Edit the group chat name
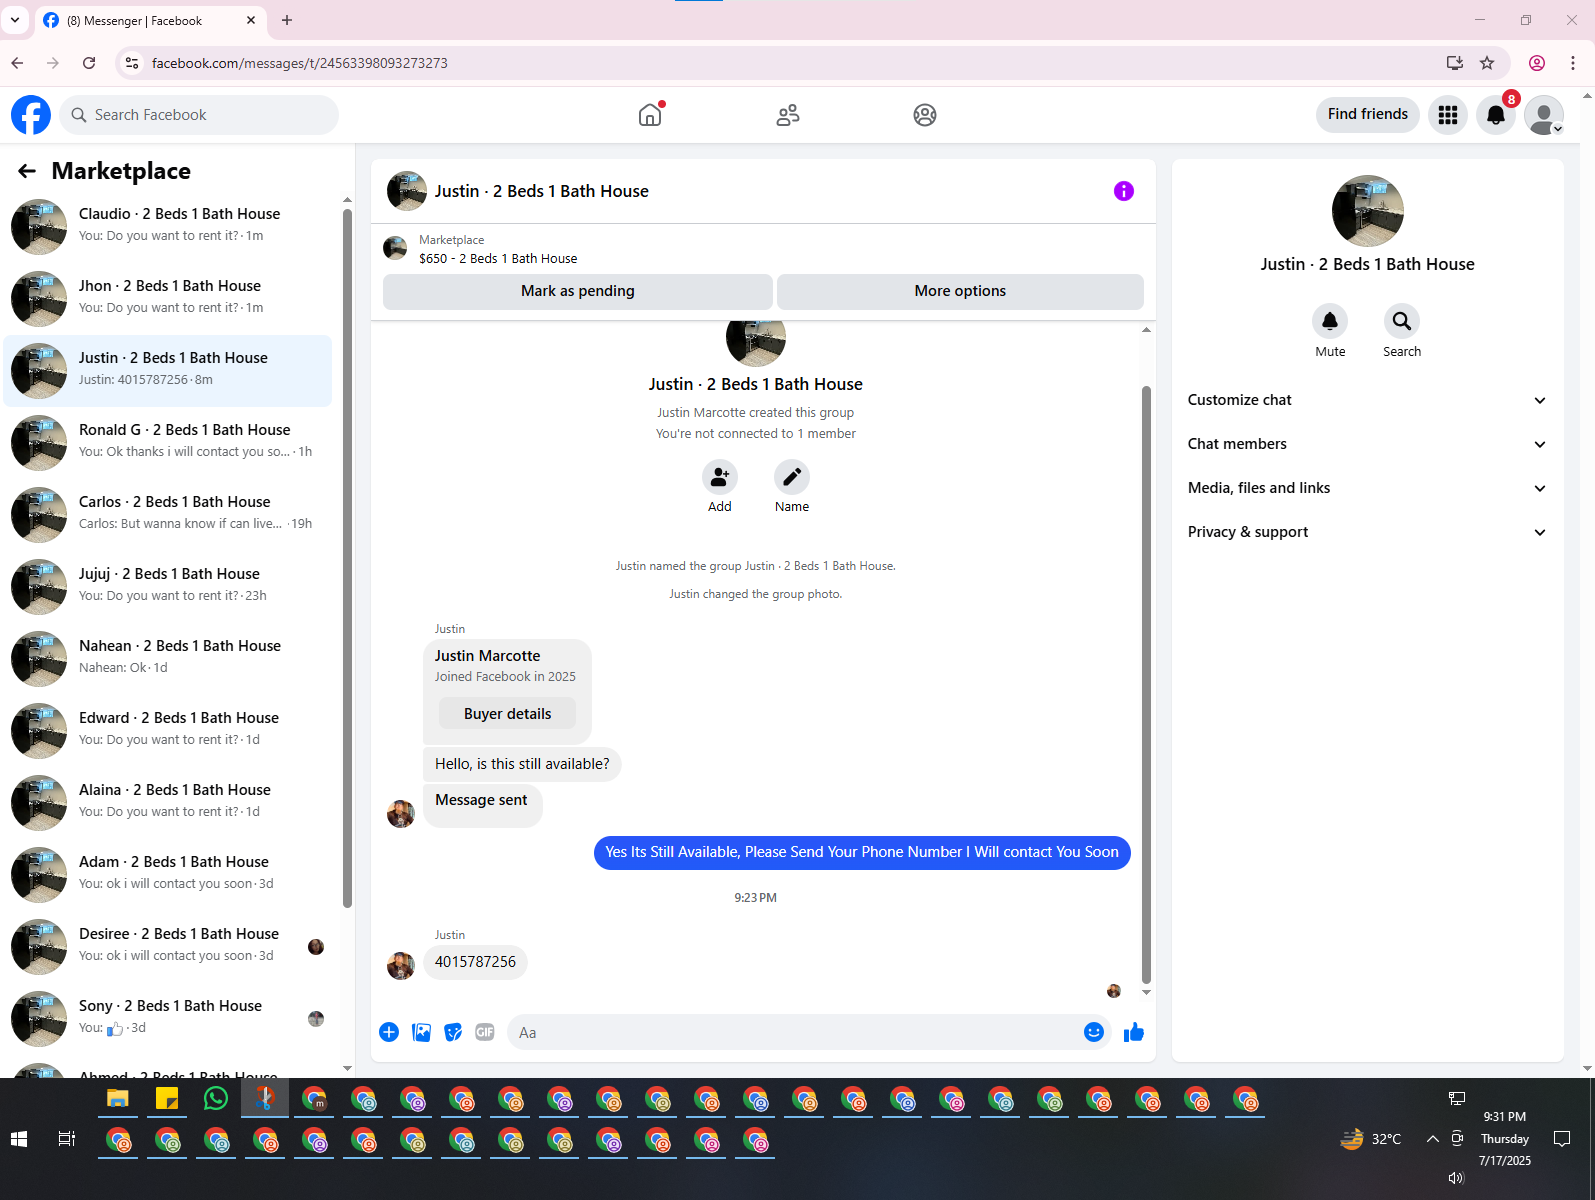 click(x=792, y=477)
